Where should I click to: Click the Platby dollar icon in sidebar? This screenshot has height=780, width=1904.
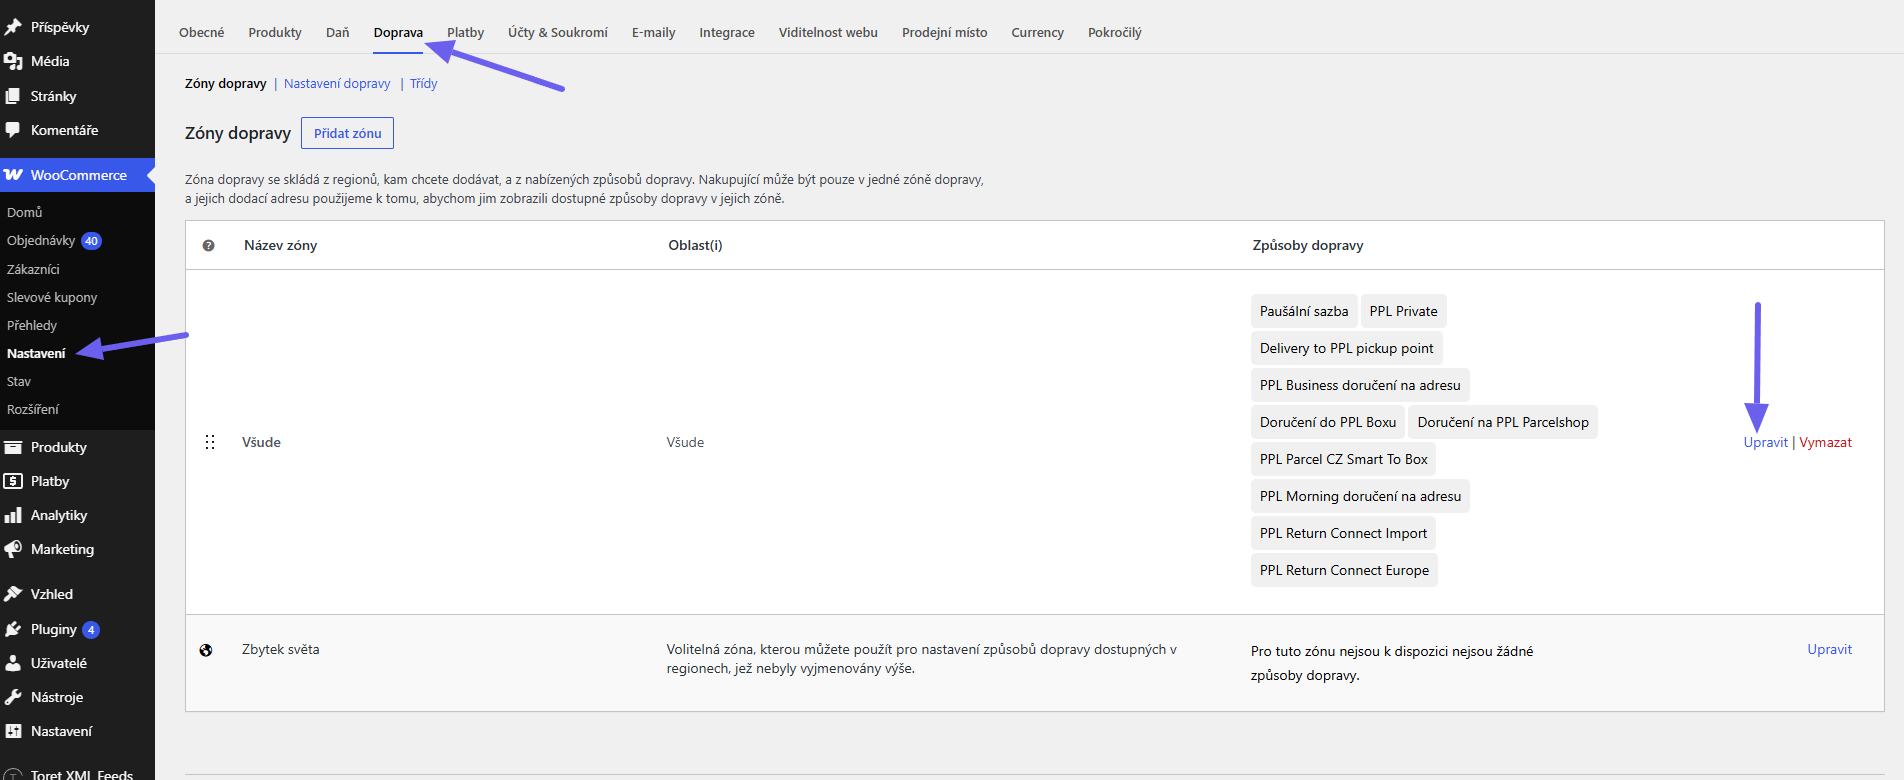click(13, 481)
